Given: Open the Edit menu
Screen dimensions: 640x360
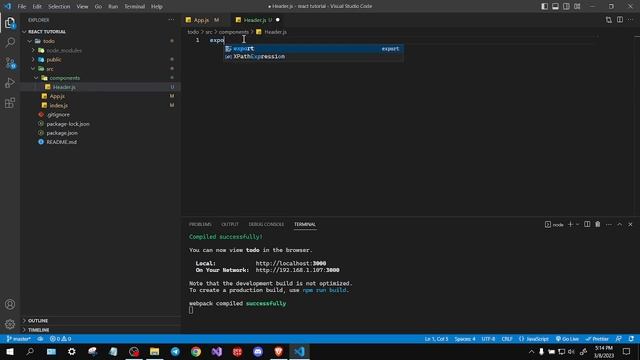Looking at the screenshot, I should (x=37, y=7).
